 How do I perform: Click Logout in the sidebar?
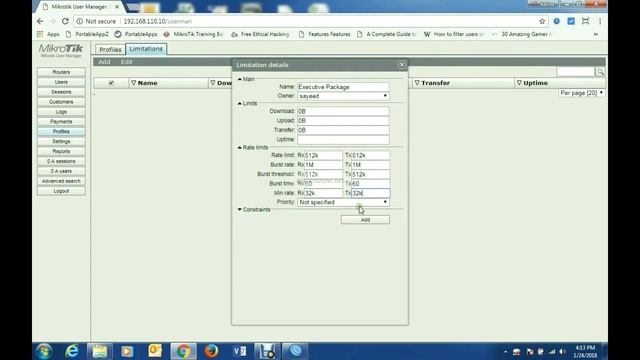point(61,191)
